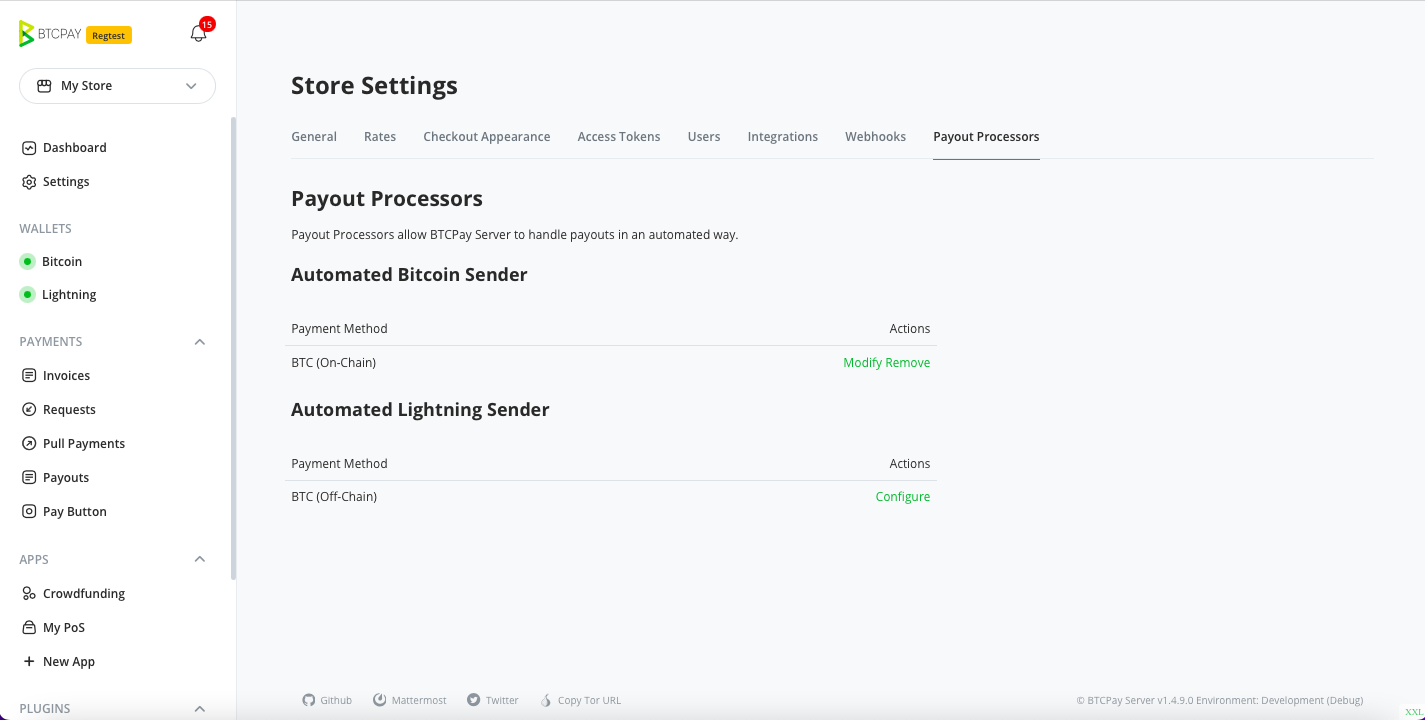1425x720 pixels.
Task: Collapse the Apps section chevron
Action: (x=200, y=560)
